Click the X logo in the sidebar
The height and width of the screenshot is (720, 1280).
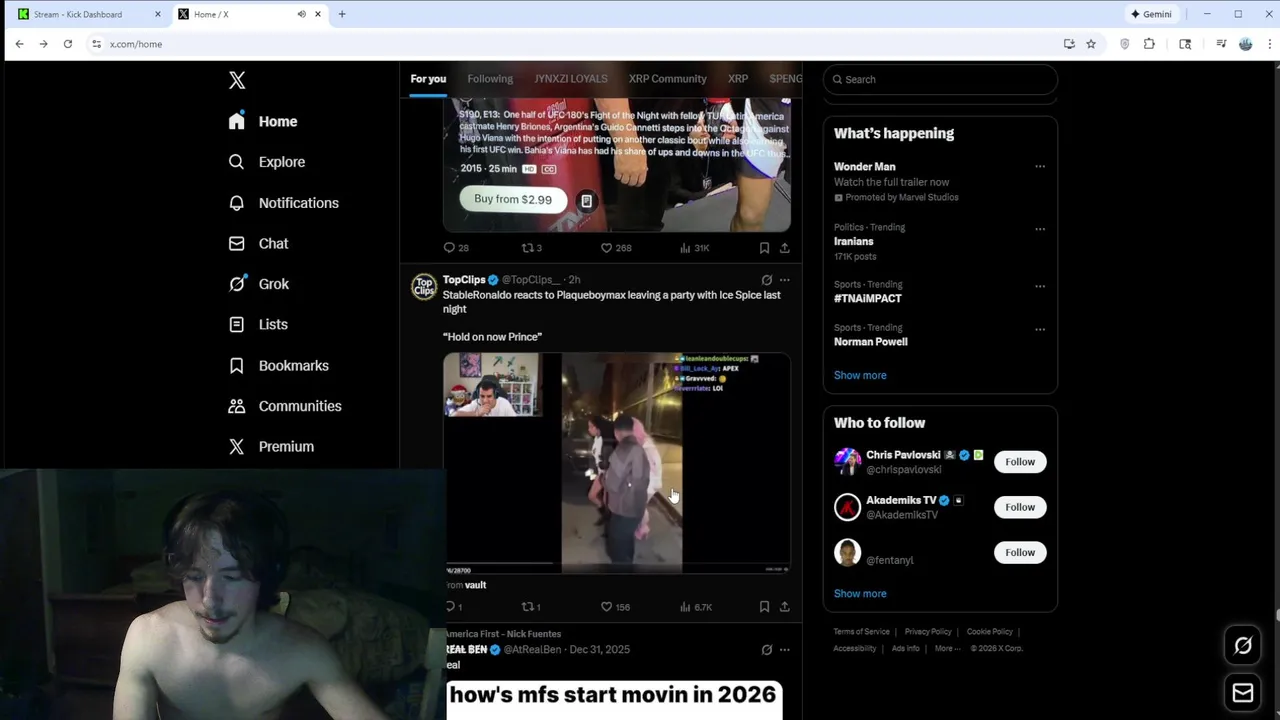pyautogui.click(x=237, y=81)
